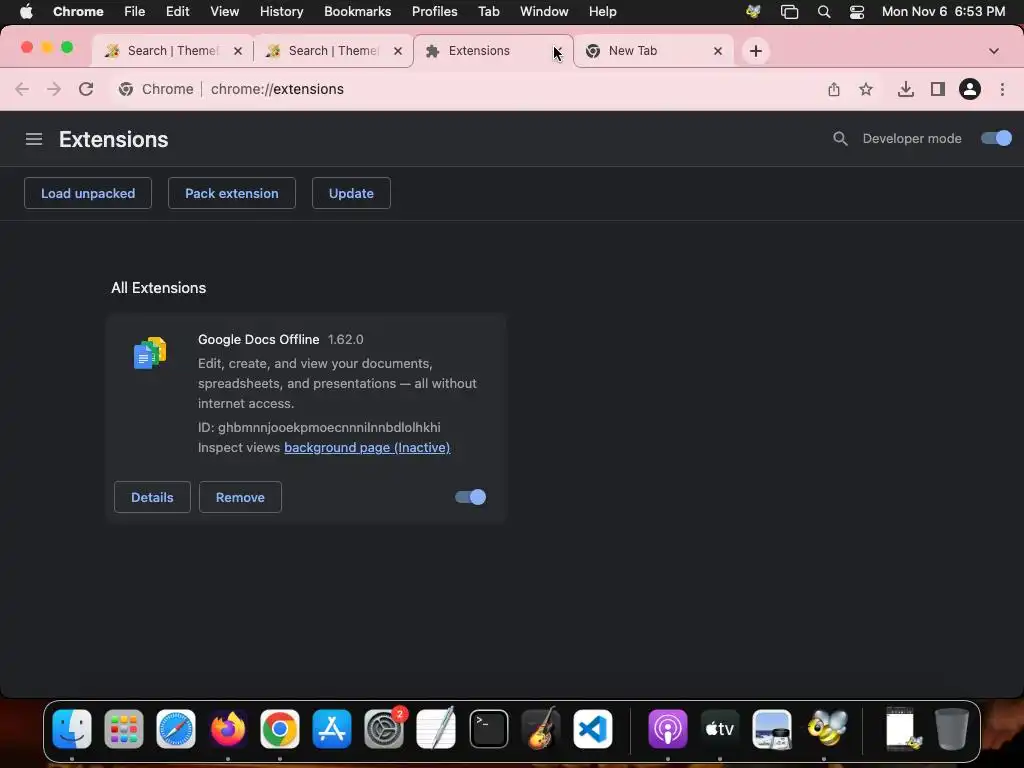Click the Pack extension button
The height and width of the screenshot is (768, 1024).
[232, 193]
